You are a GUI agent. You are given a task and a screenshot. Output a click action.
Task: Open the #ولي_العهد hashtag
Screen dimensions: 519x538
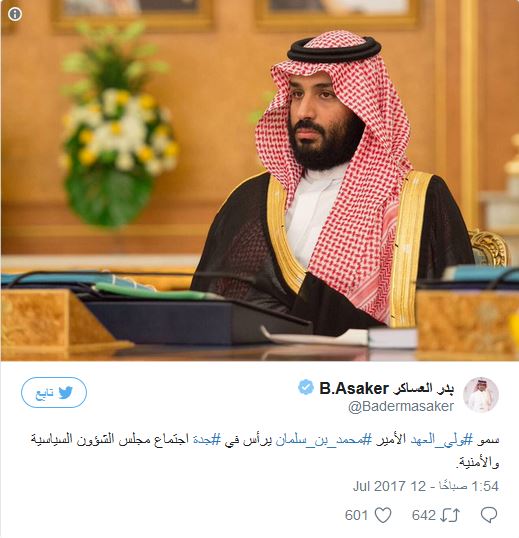coord(442,440)
